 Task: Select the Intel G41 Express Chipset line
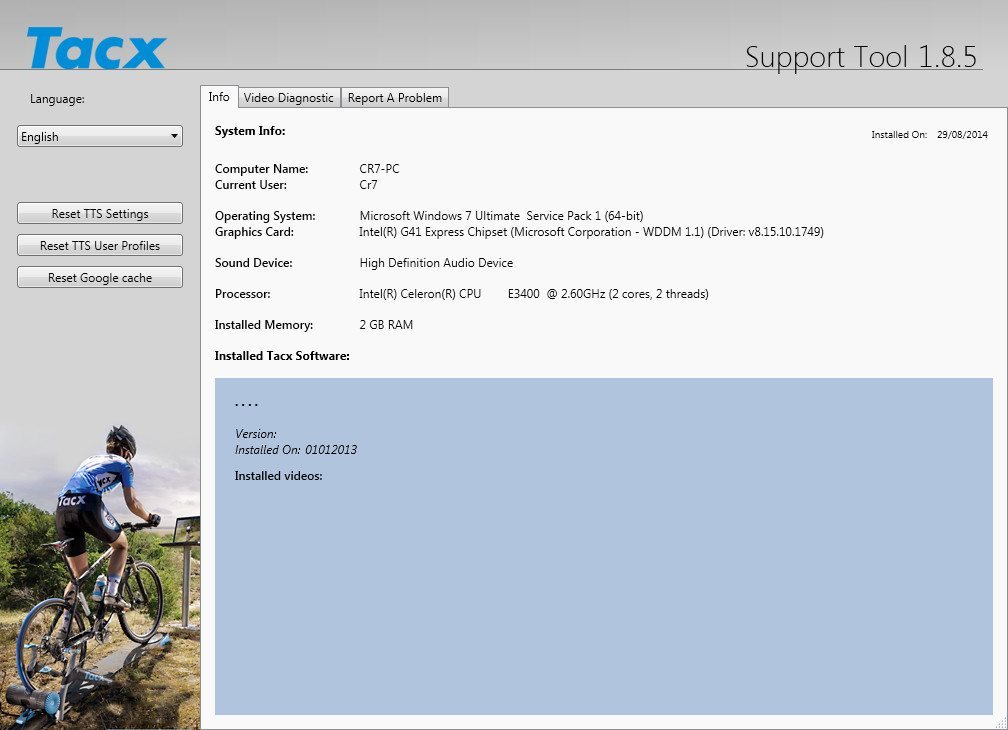point(591,232)
